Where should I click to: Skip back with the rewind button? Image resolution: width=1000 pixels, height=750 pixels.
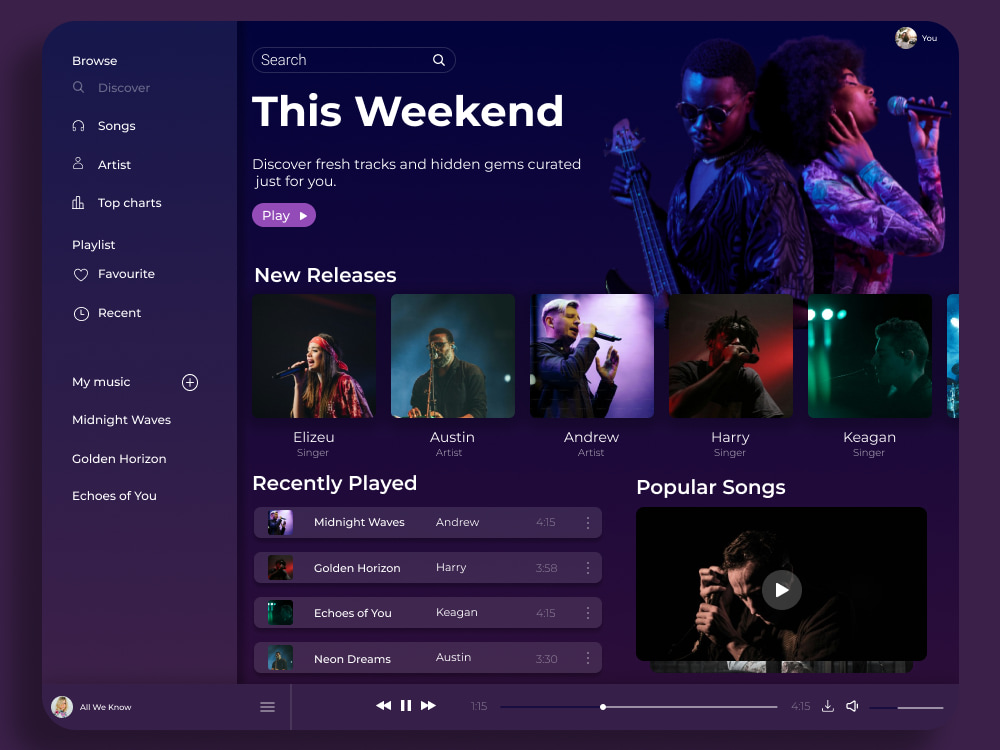click(x=383, y=705)
